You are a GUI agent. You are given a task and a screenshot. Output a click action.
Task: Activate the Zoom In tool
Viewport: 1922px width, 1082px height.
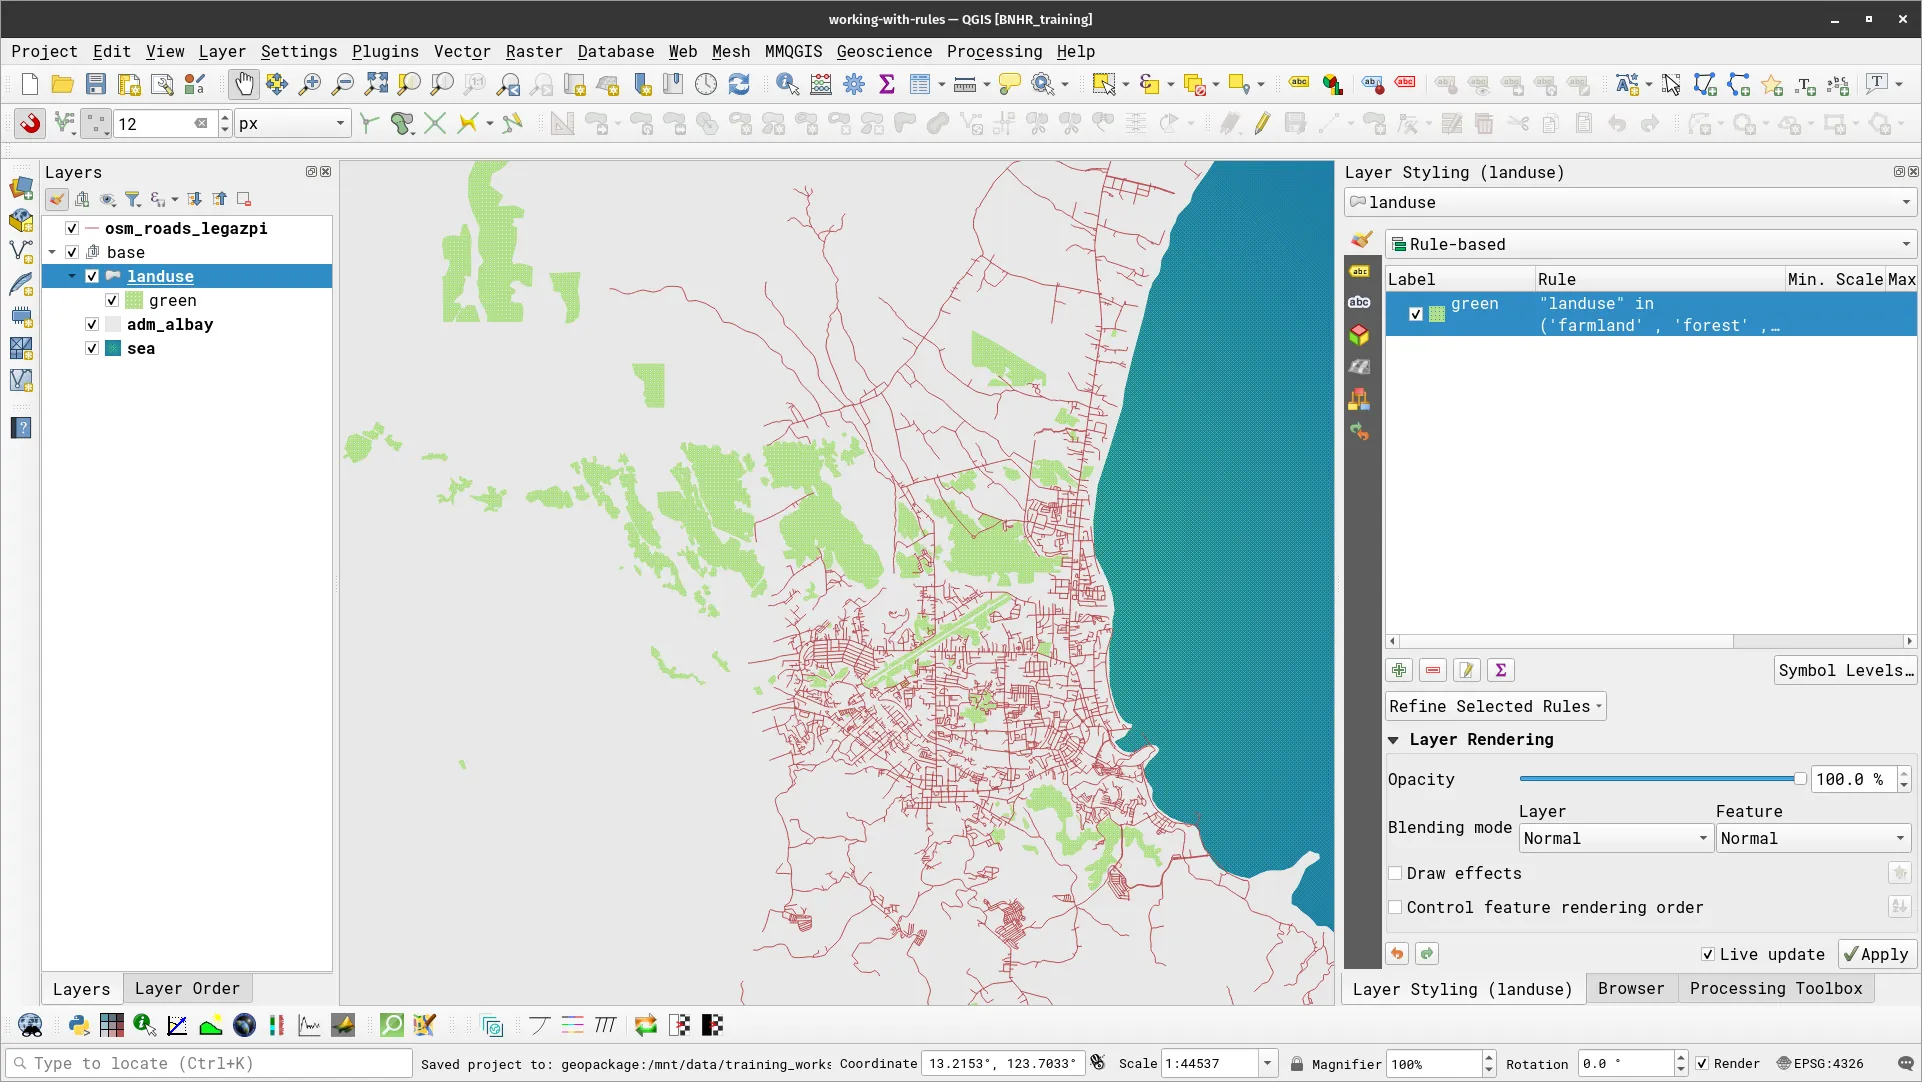click(309, 84)
